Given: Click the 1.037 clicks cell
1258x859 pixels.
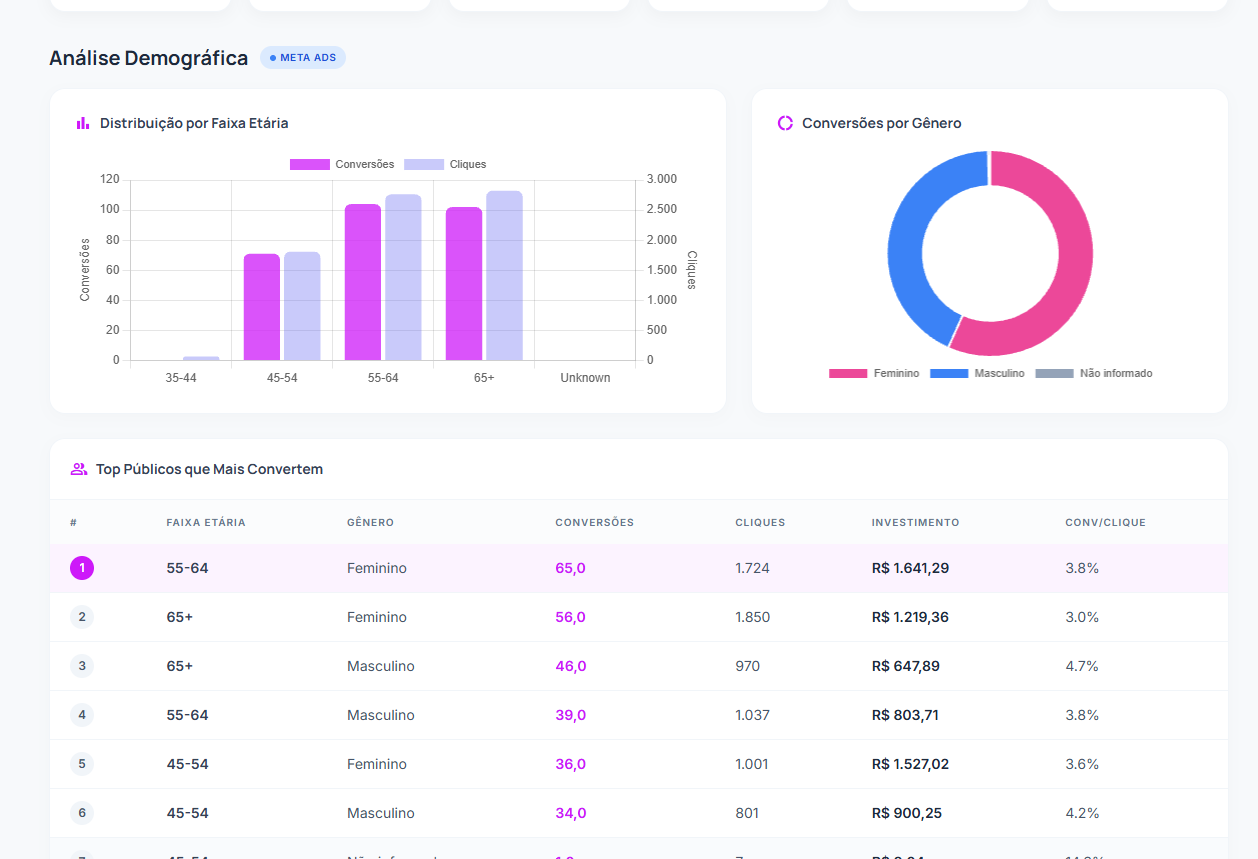Looking at the screenshot, I should point(752,715).
